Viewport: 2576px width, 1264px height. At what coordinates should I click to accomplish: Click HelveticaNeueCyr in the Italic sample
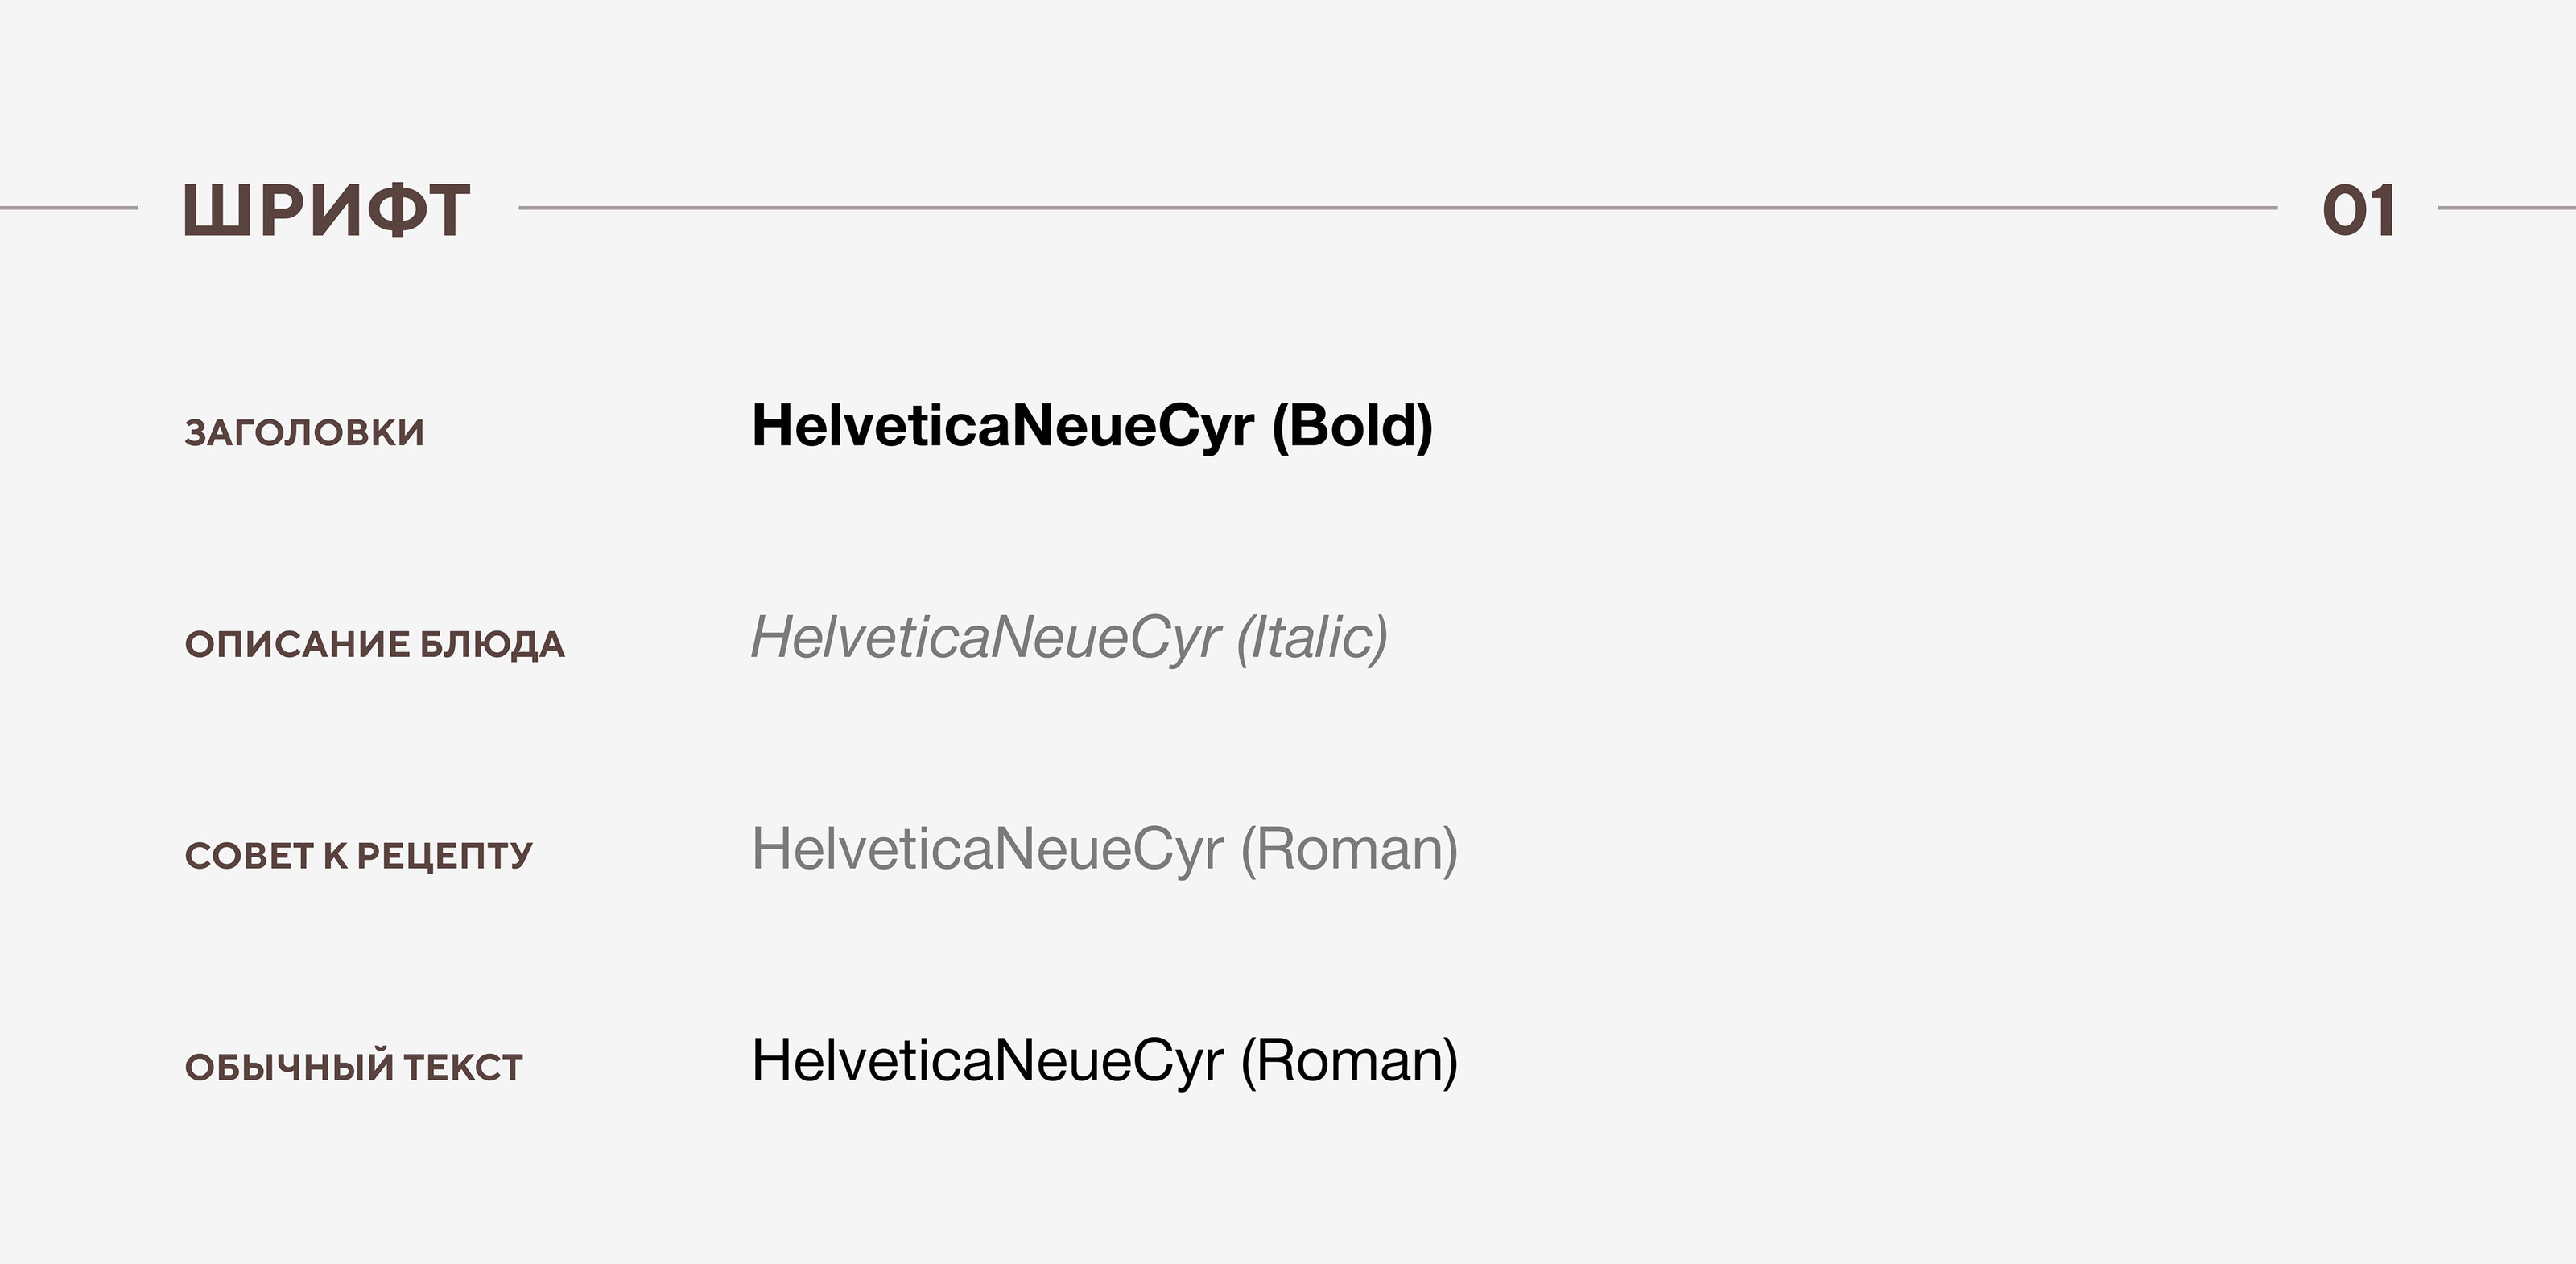pos(985,638)
